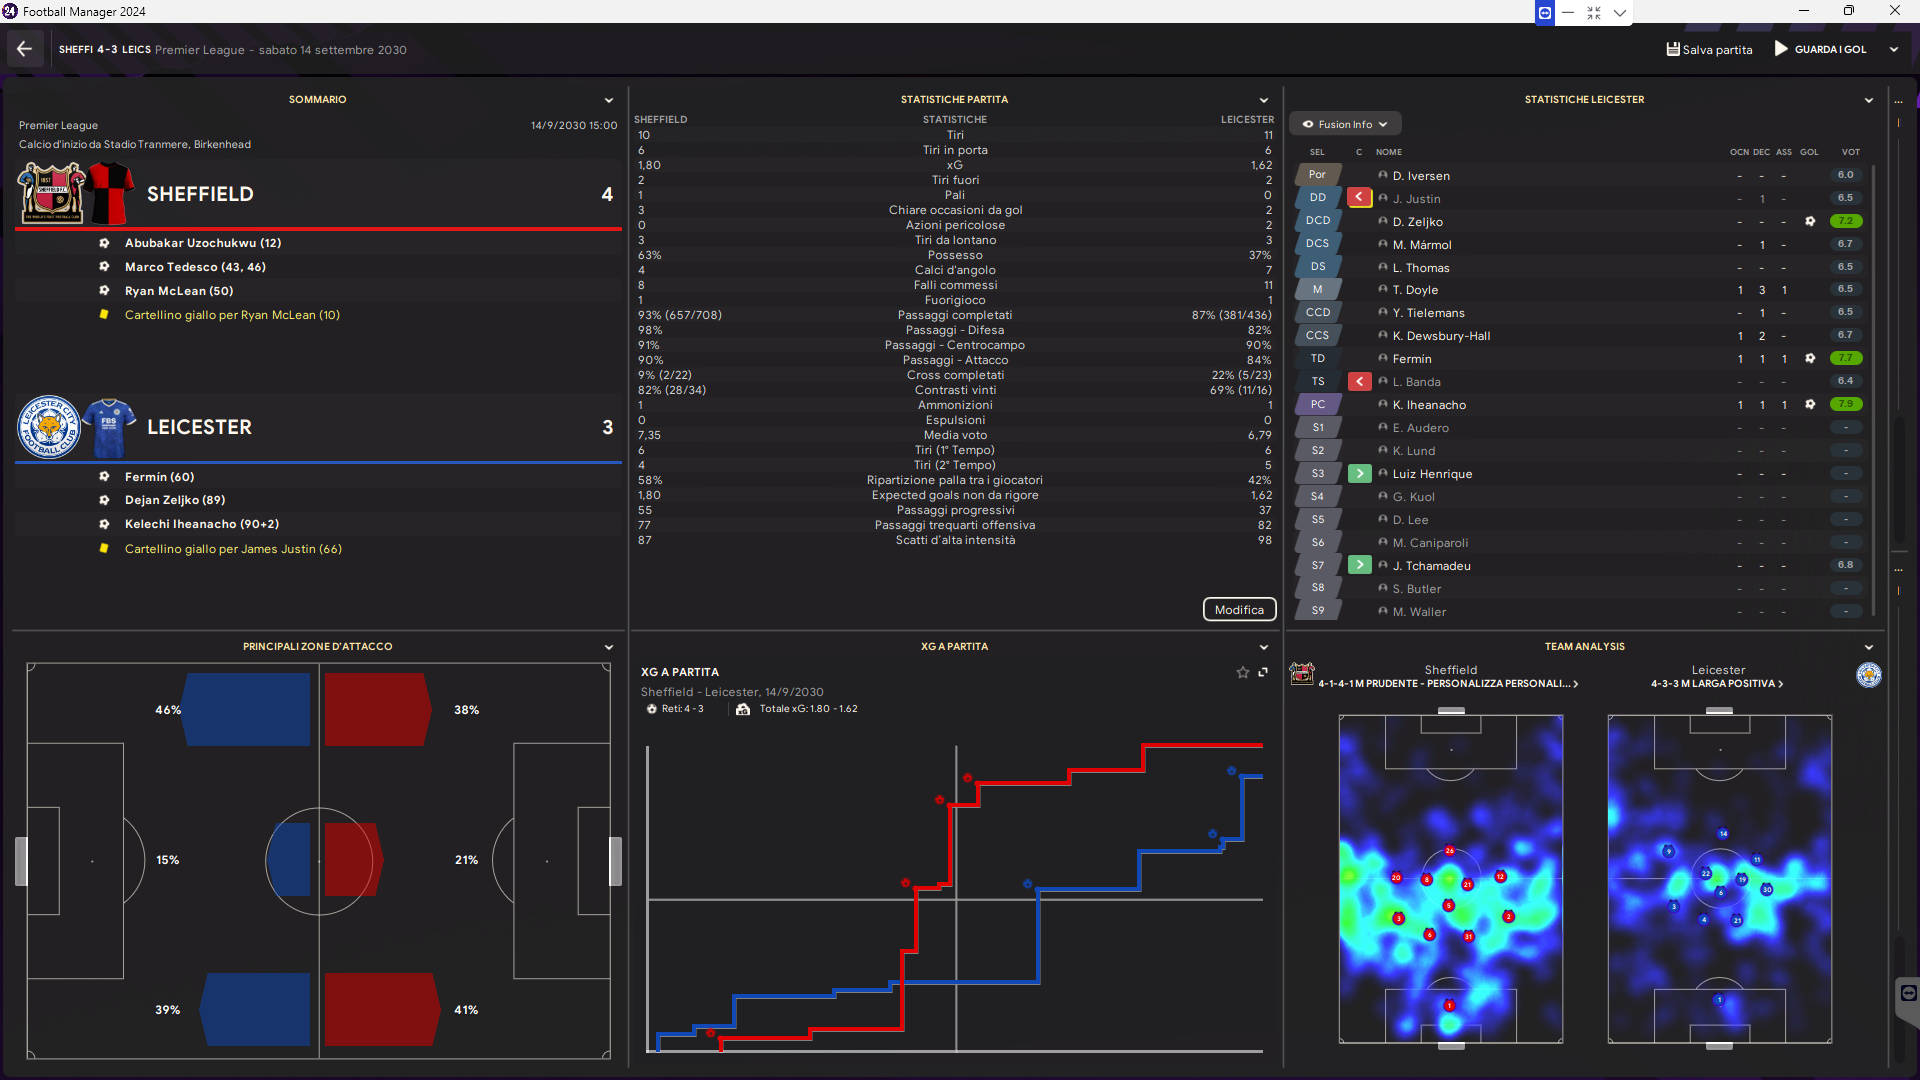Star the xG a partita chart
1920x1080 pixels.
[x=1242, y=672]
